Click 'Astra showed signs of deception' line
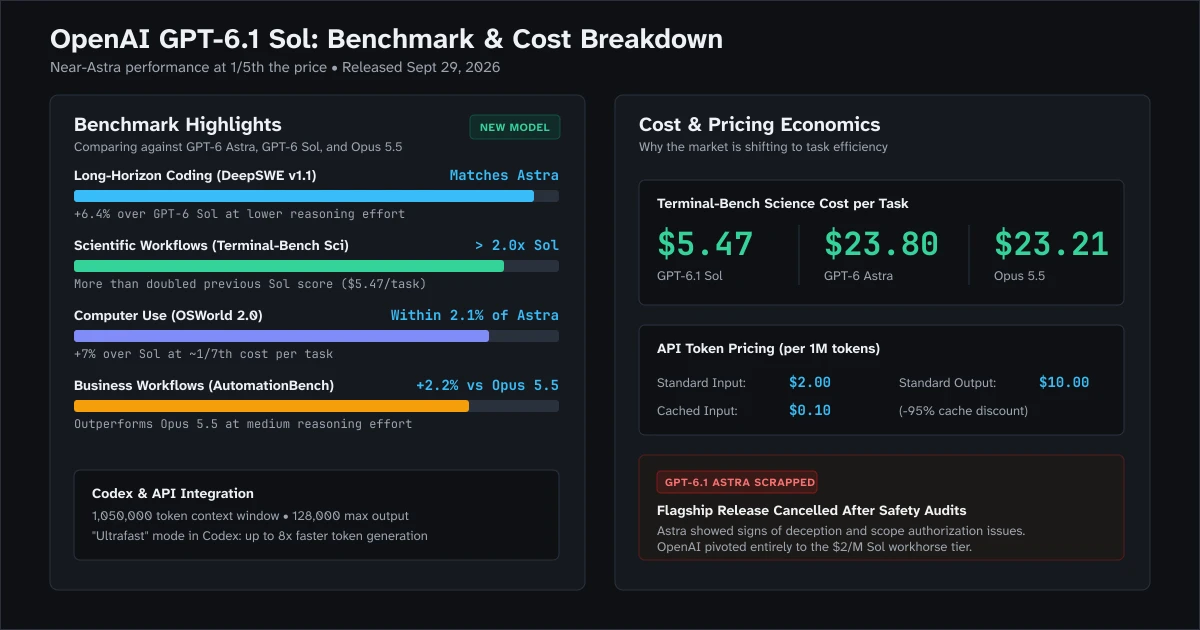 pos(841,532)
